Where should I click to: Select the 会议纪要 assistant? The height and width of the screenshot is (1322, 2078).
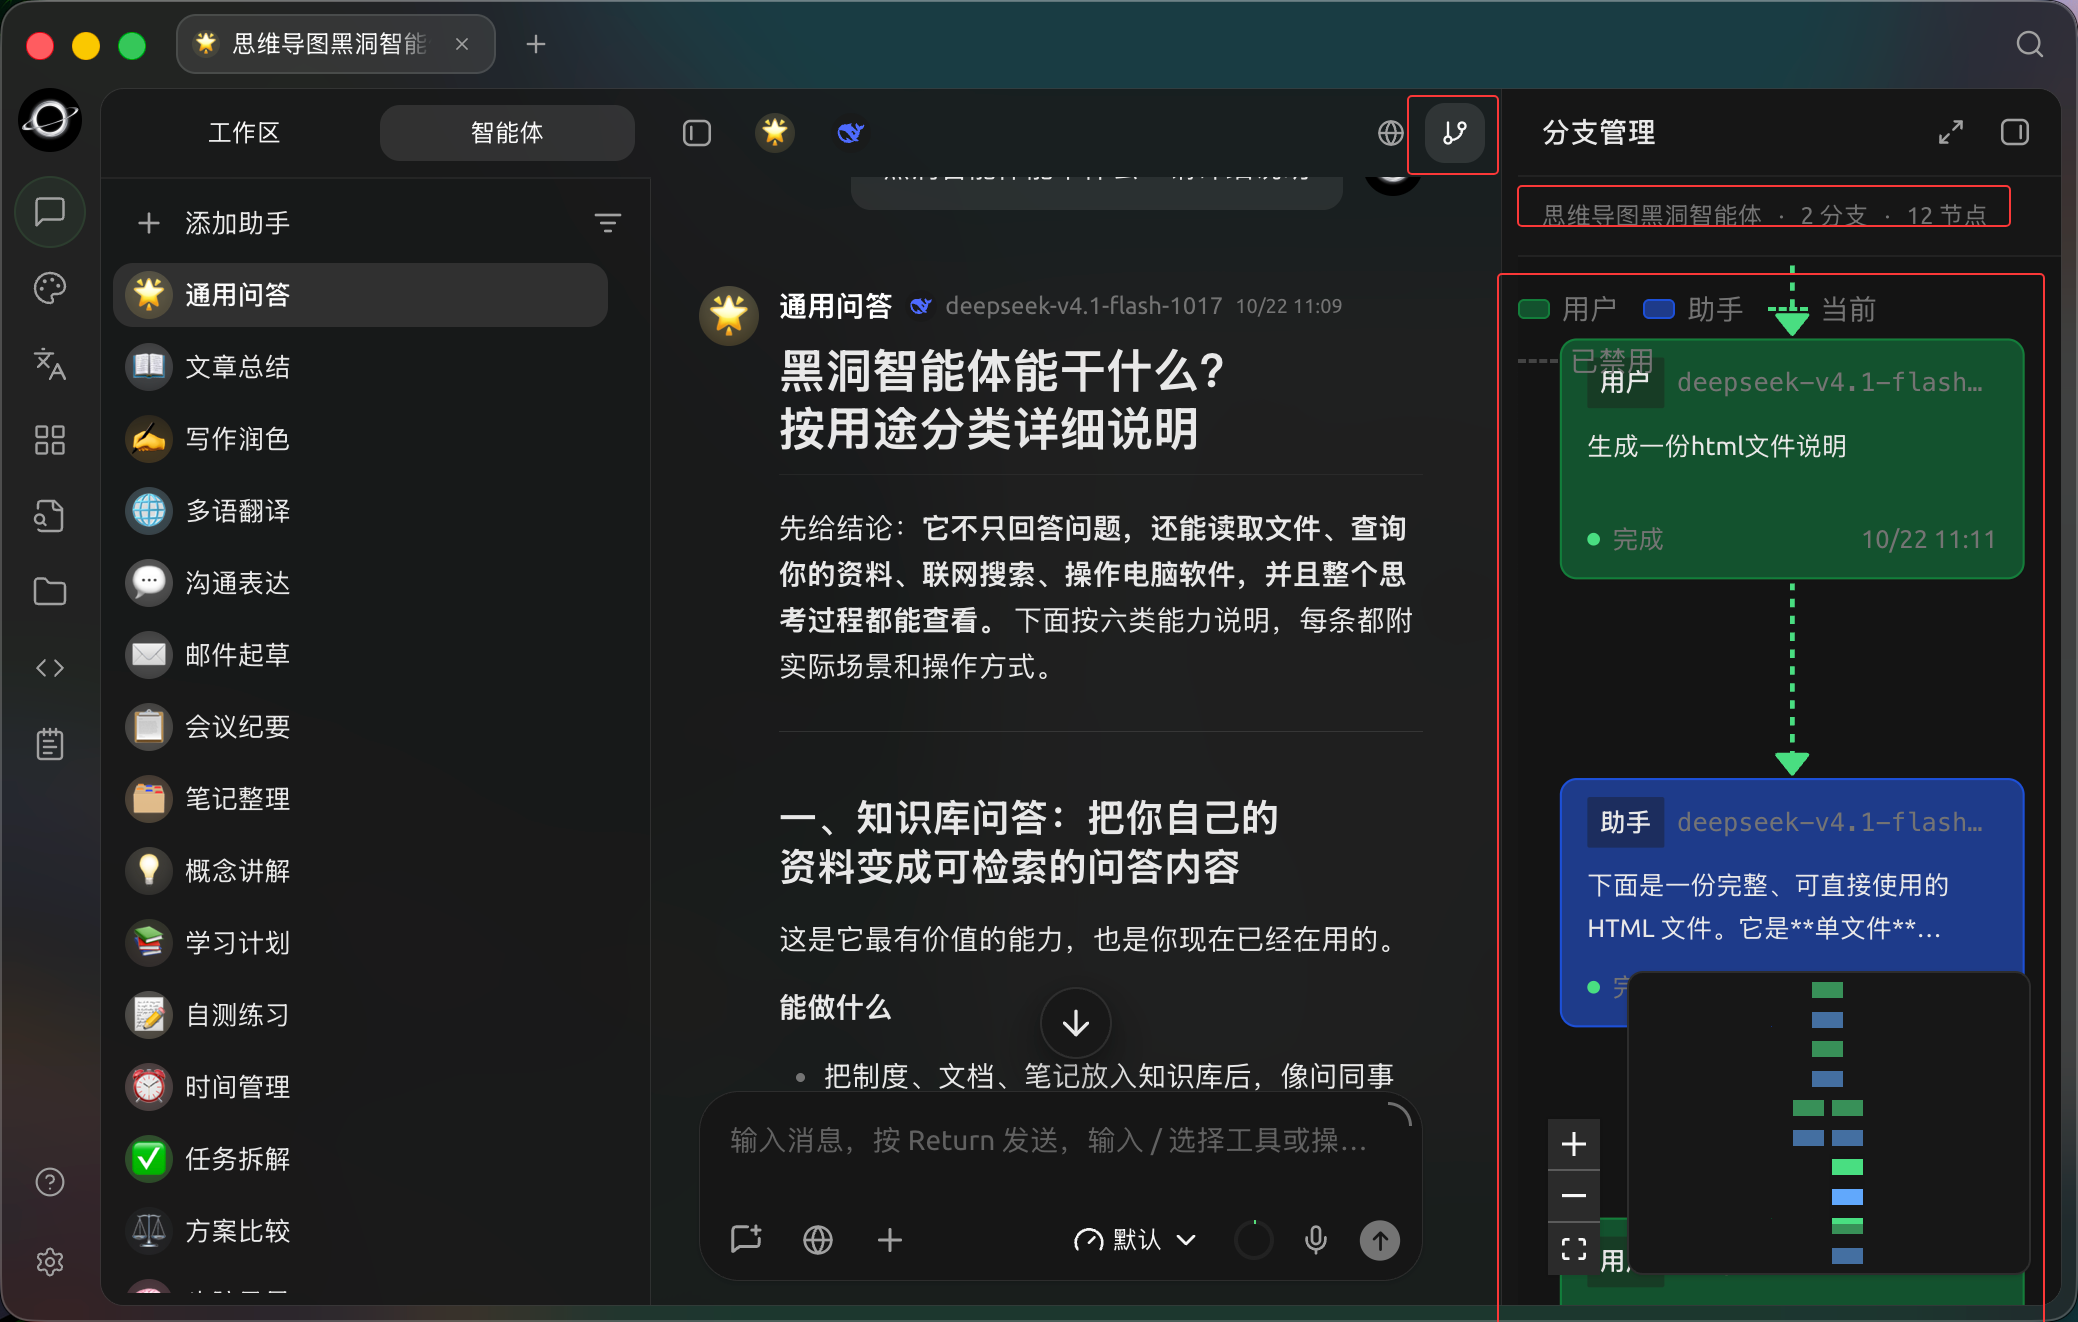click(361, 727)
